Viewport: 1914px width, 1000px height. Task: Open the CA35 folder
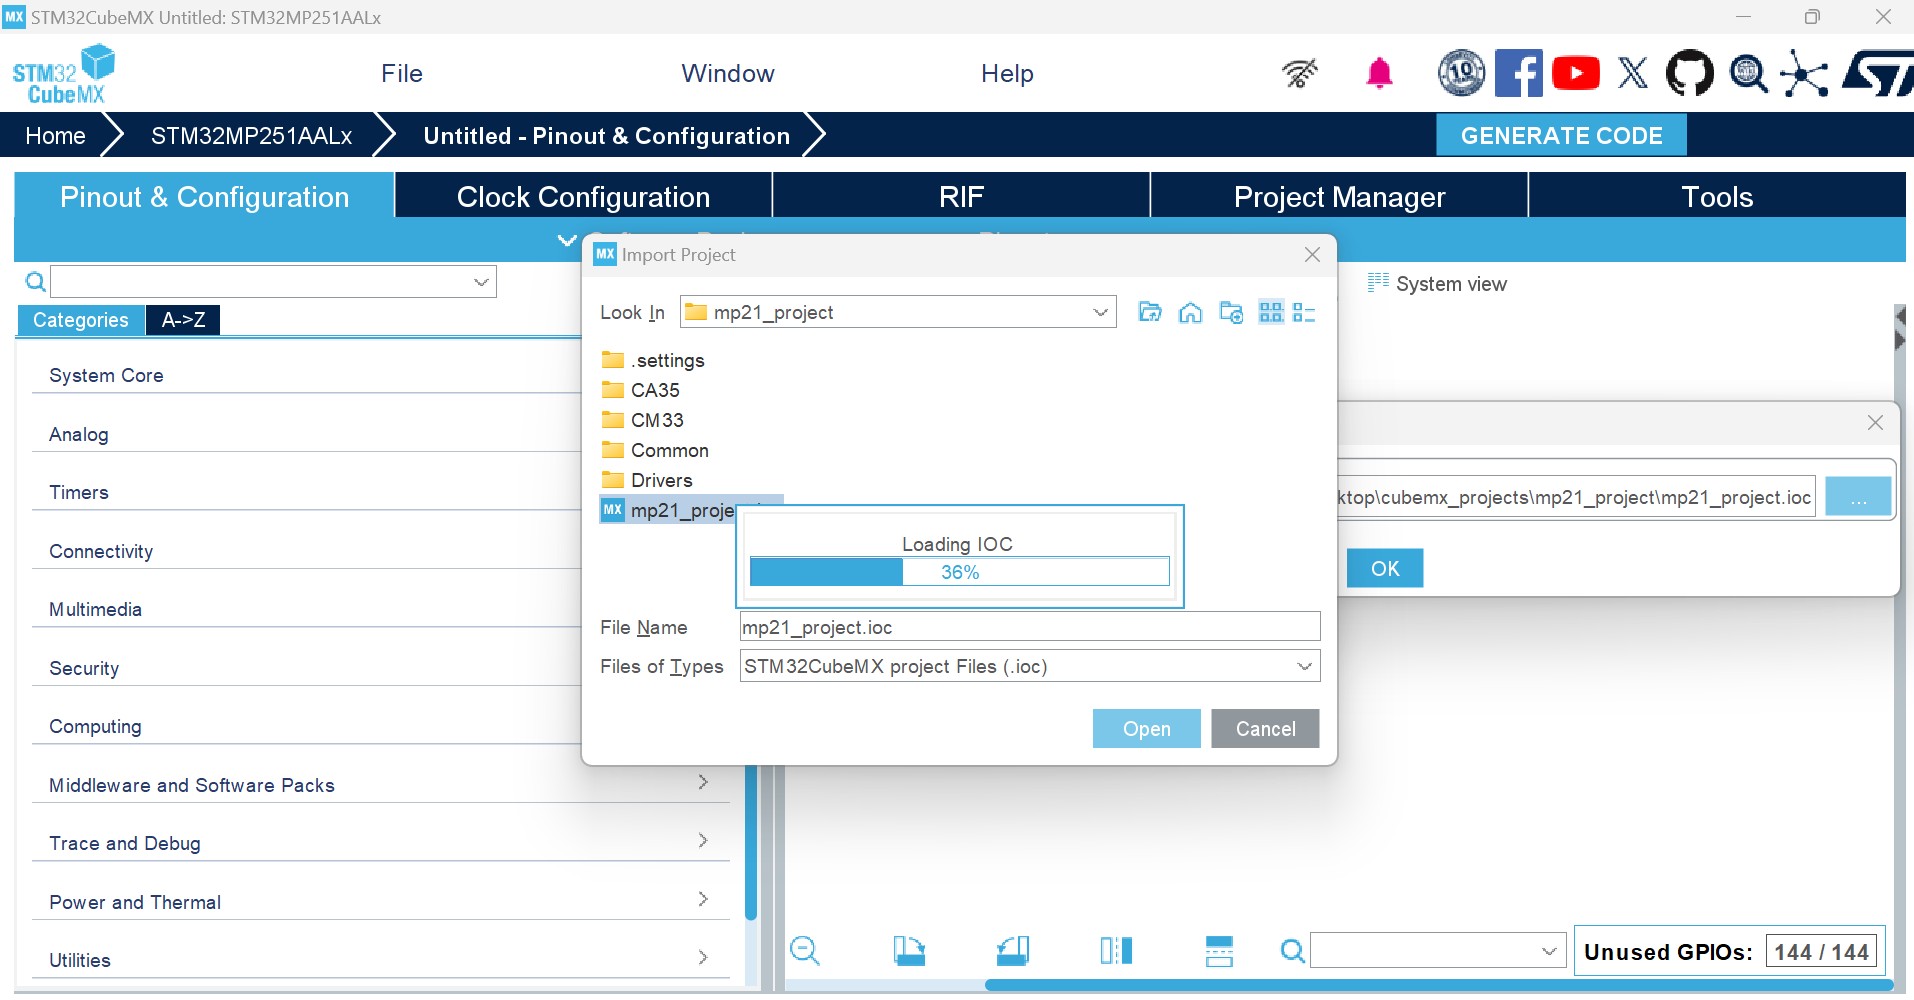coord(641,390)
